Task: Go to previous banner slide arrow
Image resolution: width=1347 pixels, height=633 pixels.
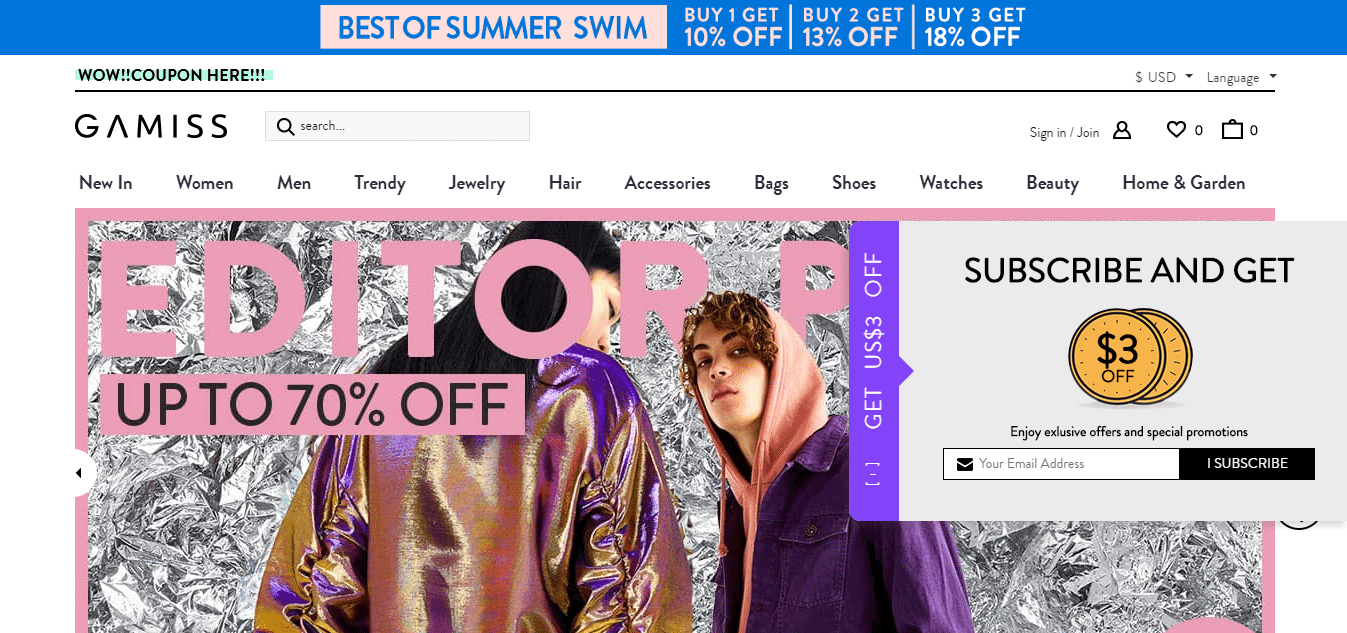Action: (81, 473)
